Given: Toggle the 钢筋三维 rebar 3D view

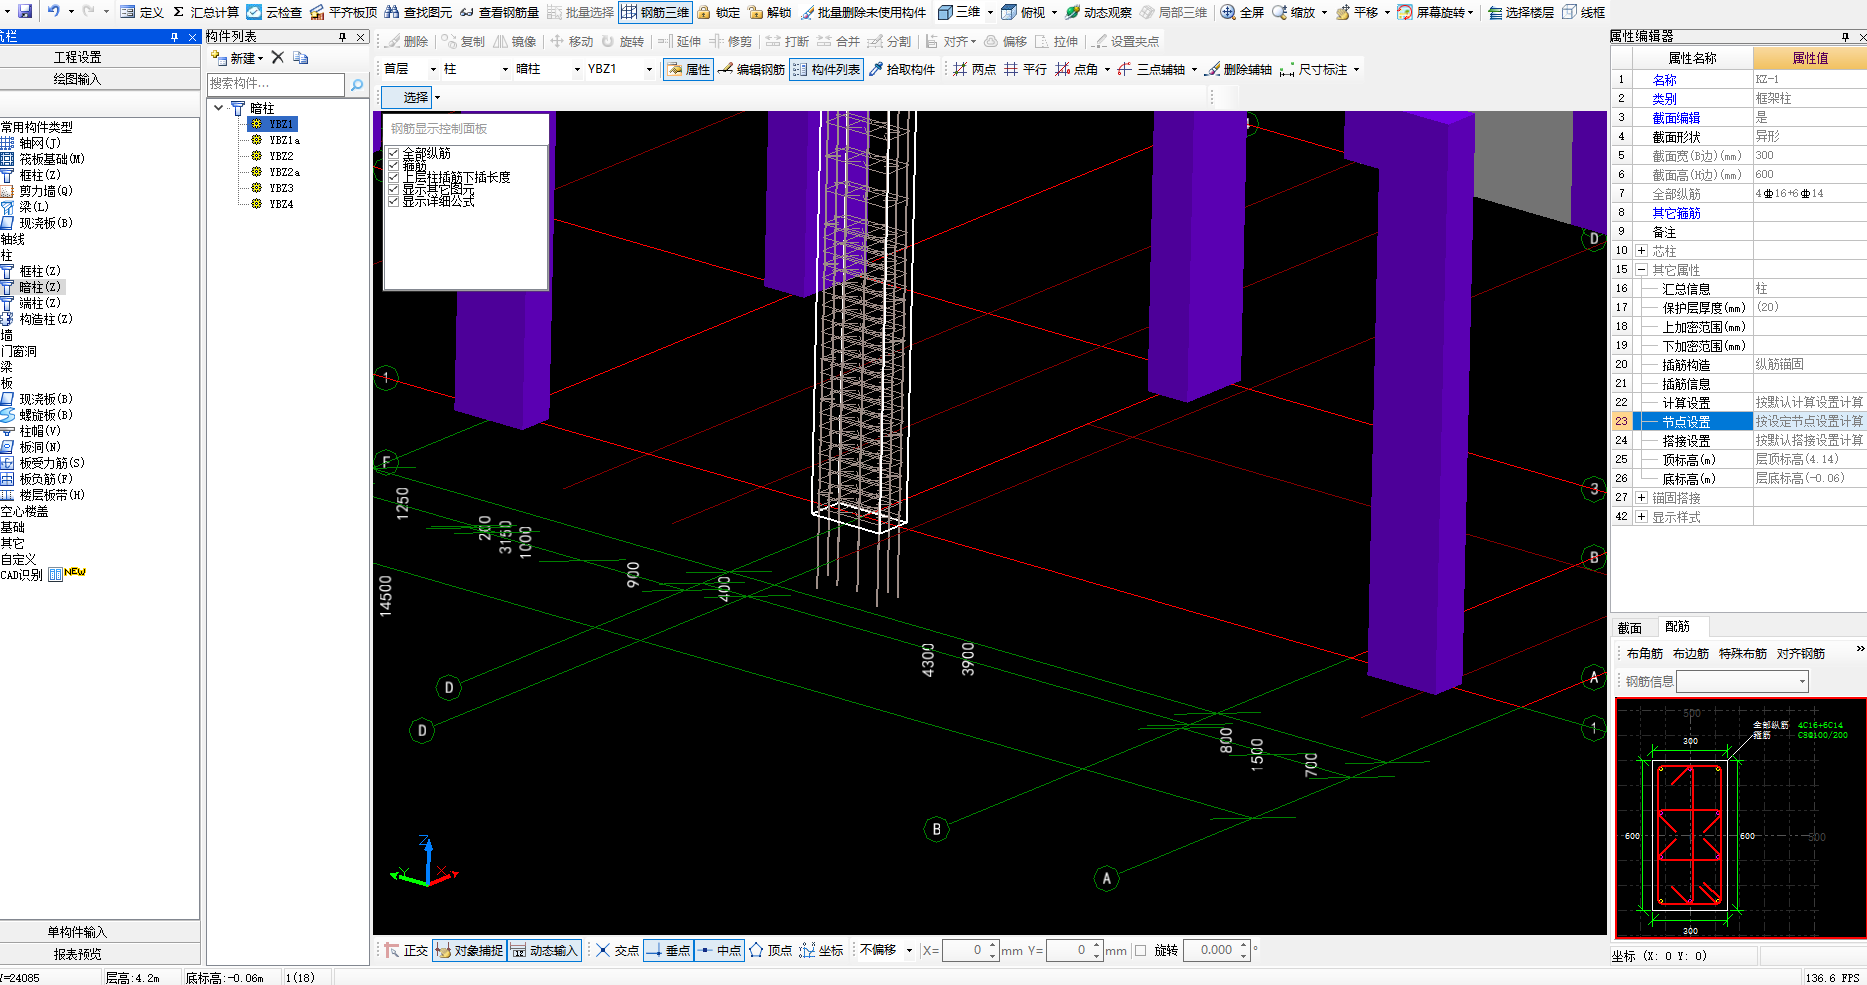Looking at the screenshot, I should [655, 12].
